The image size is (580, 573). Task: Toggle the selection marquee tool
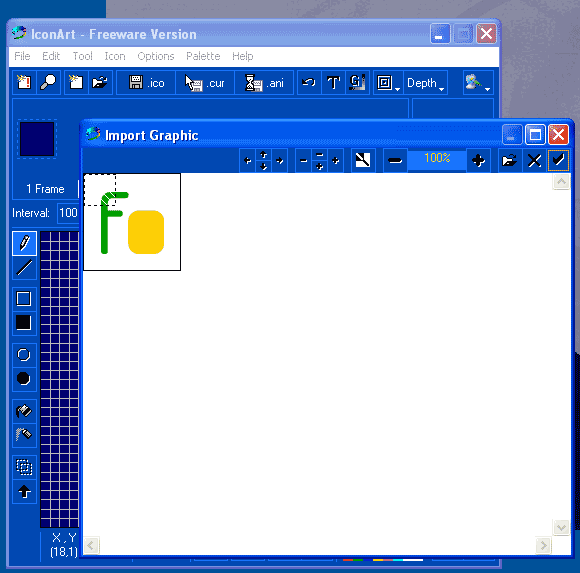(24, 467)
